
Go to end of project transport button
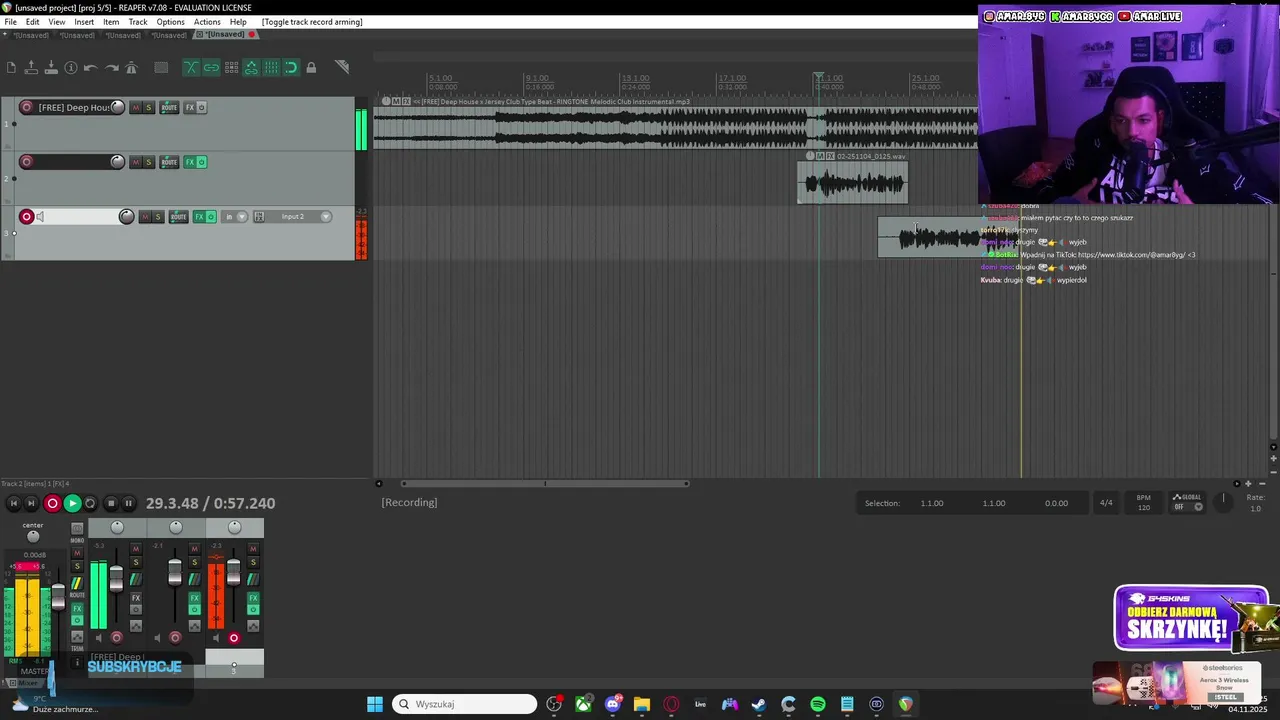(31, 504)
